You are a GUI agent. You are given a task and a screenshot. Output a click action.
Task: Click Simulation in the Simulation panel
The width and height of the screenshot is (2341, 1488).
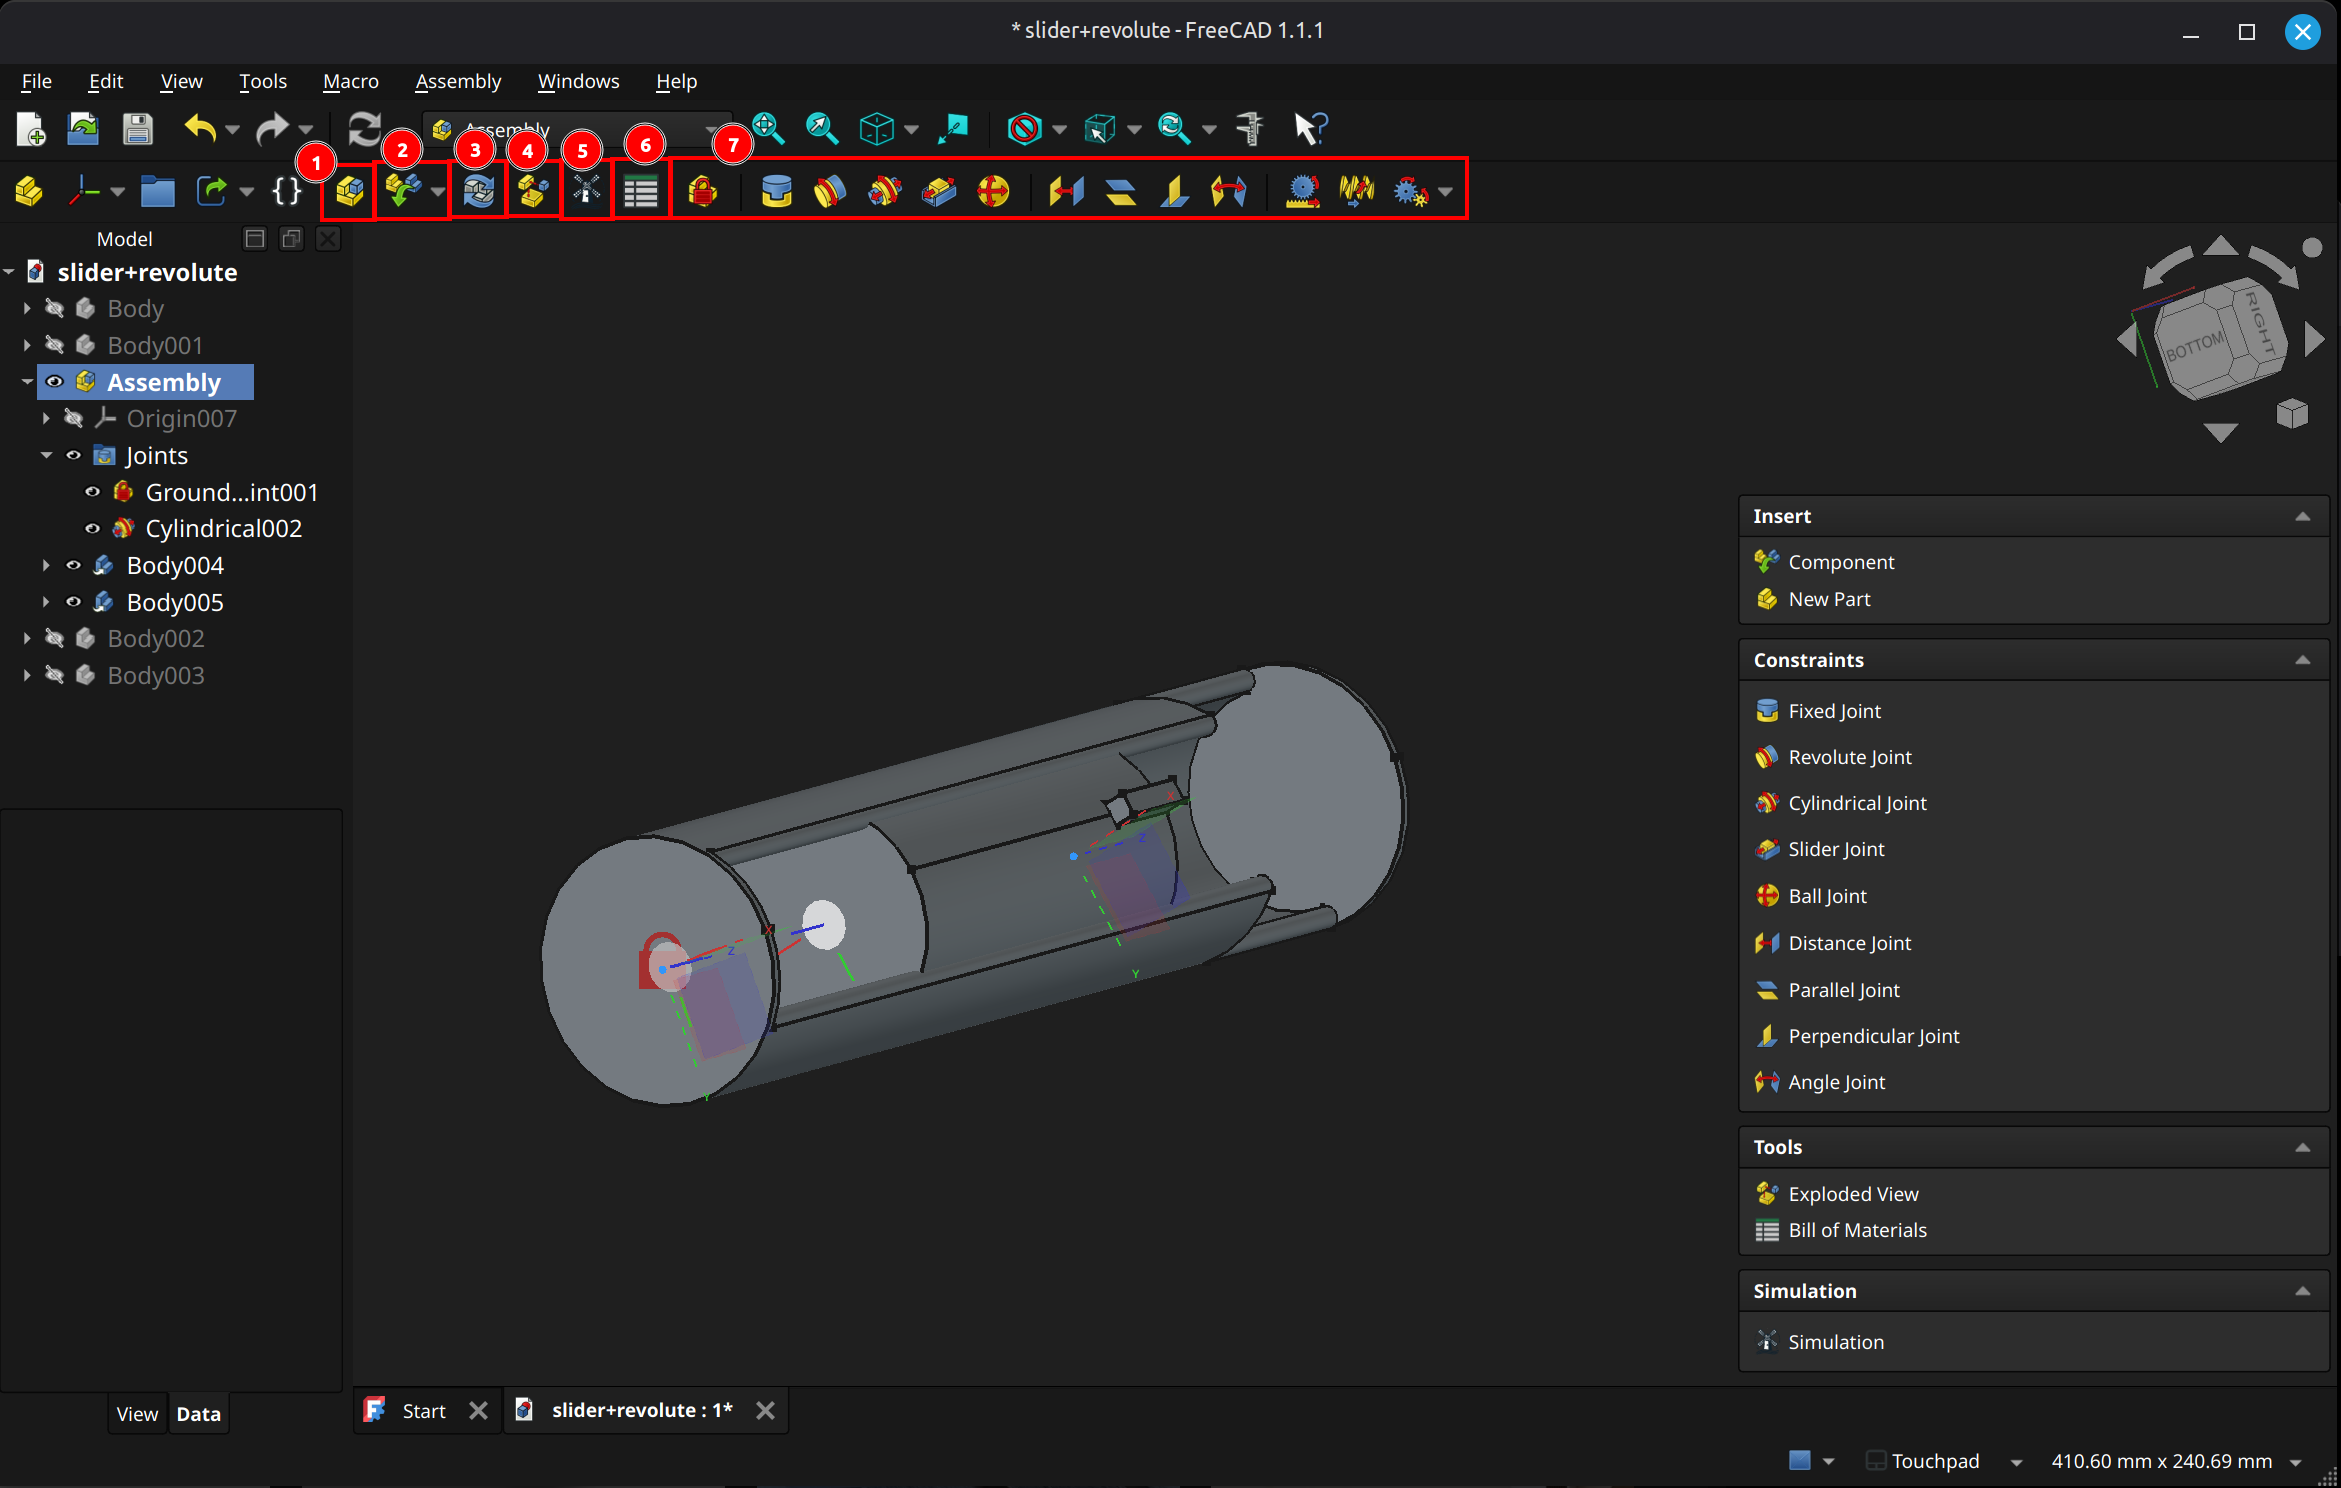1836,1342
